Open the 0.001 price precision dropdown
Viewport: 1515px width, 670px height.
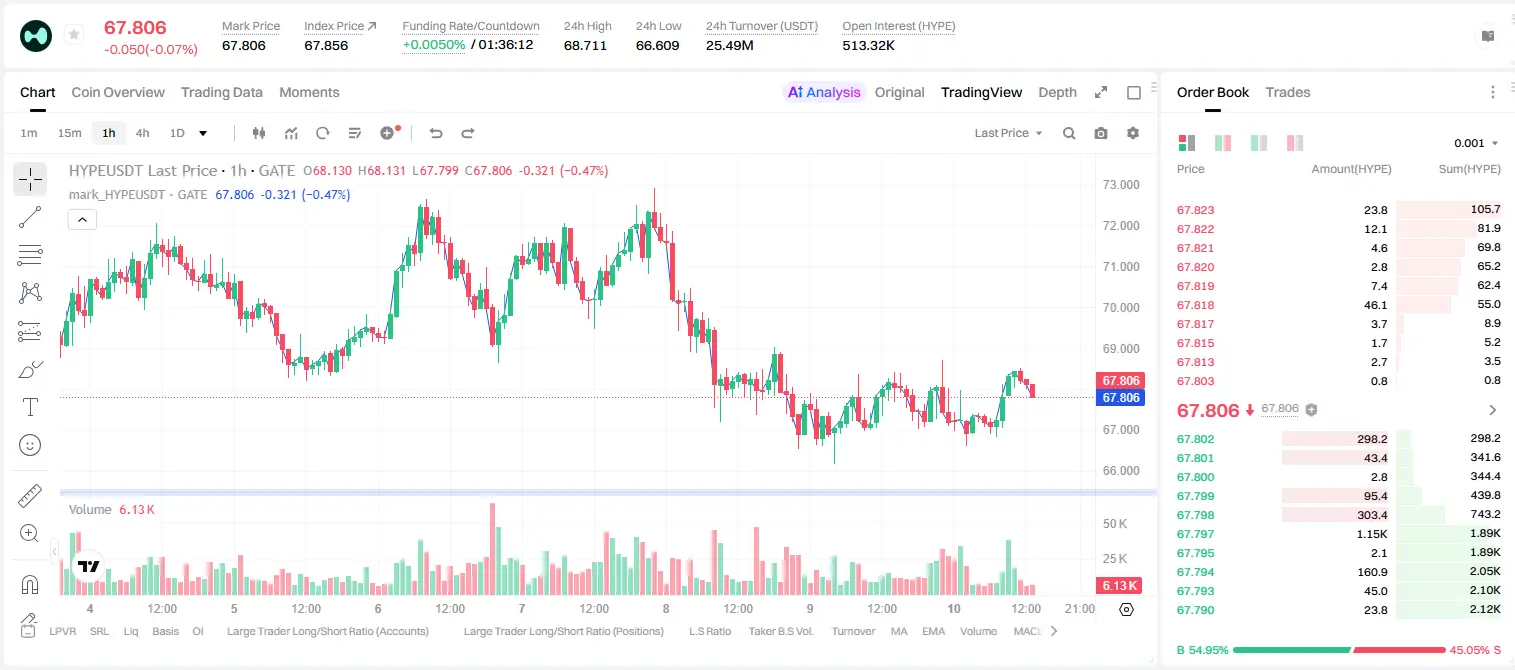1476,143
